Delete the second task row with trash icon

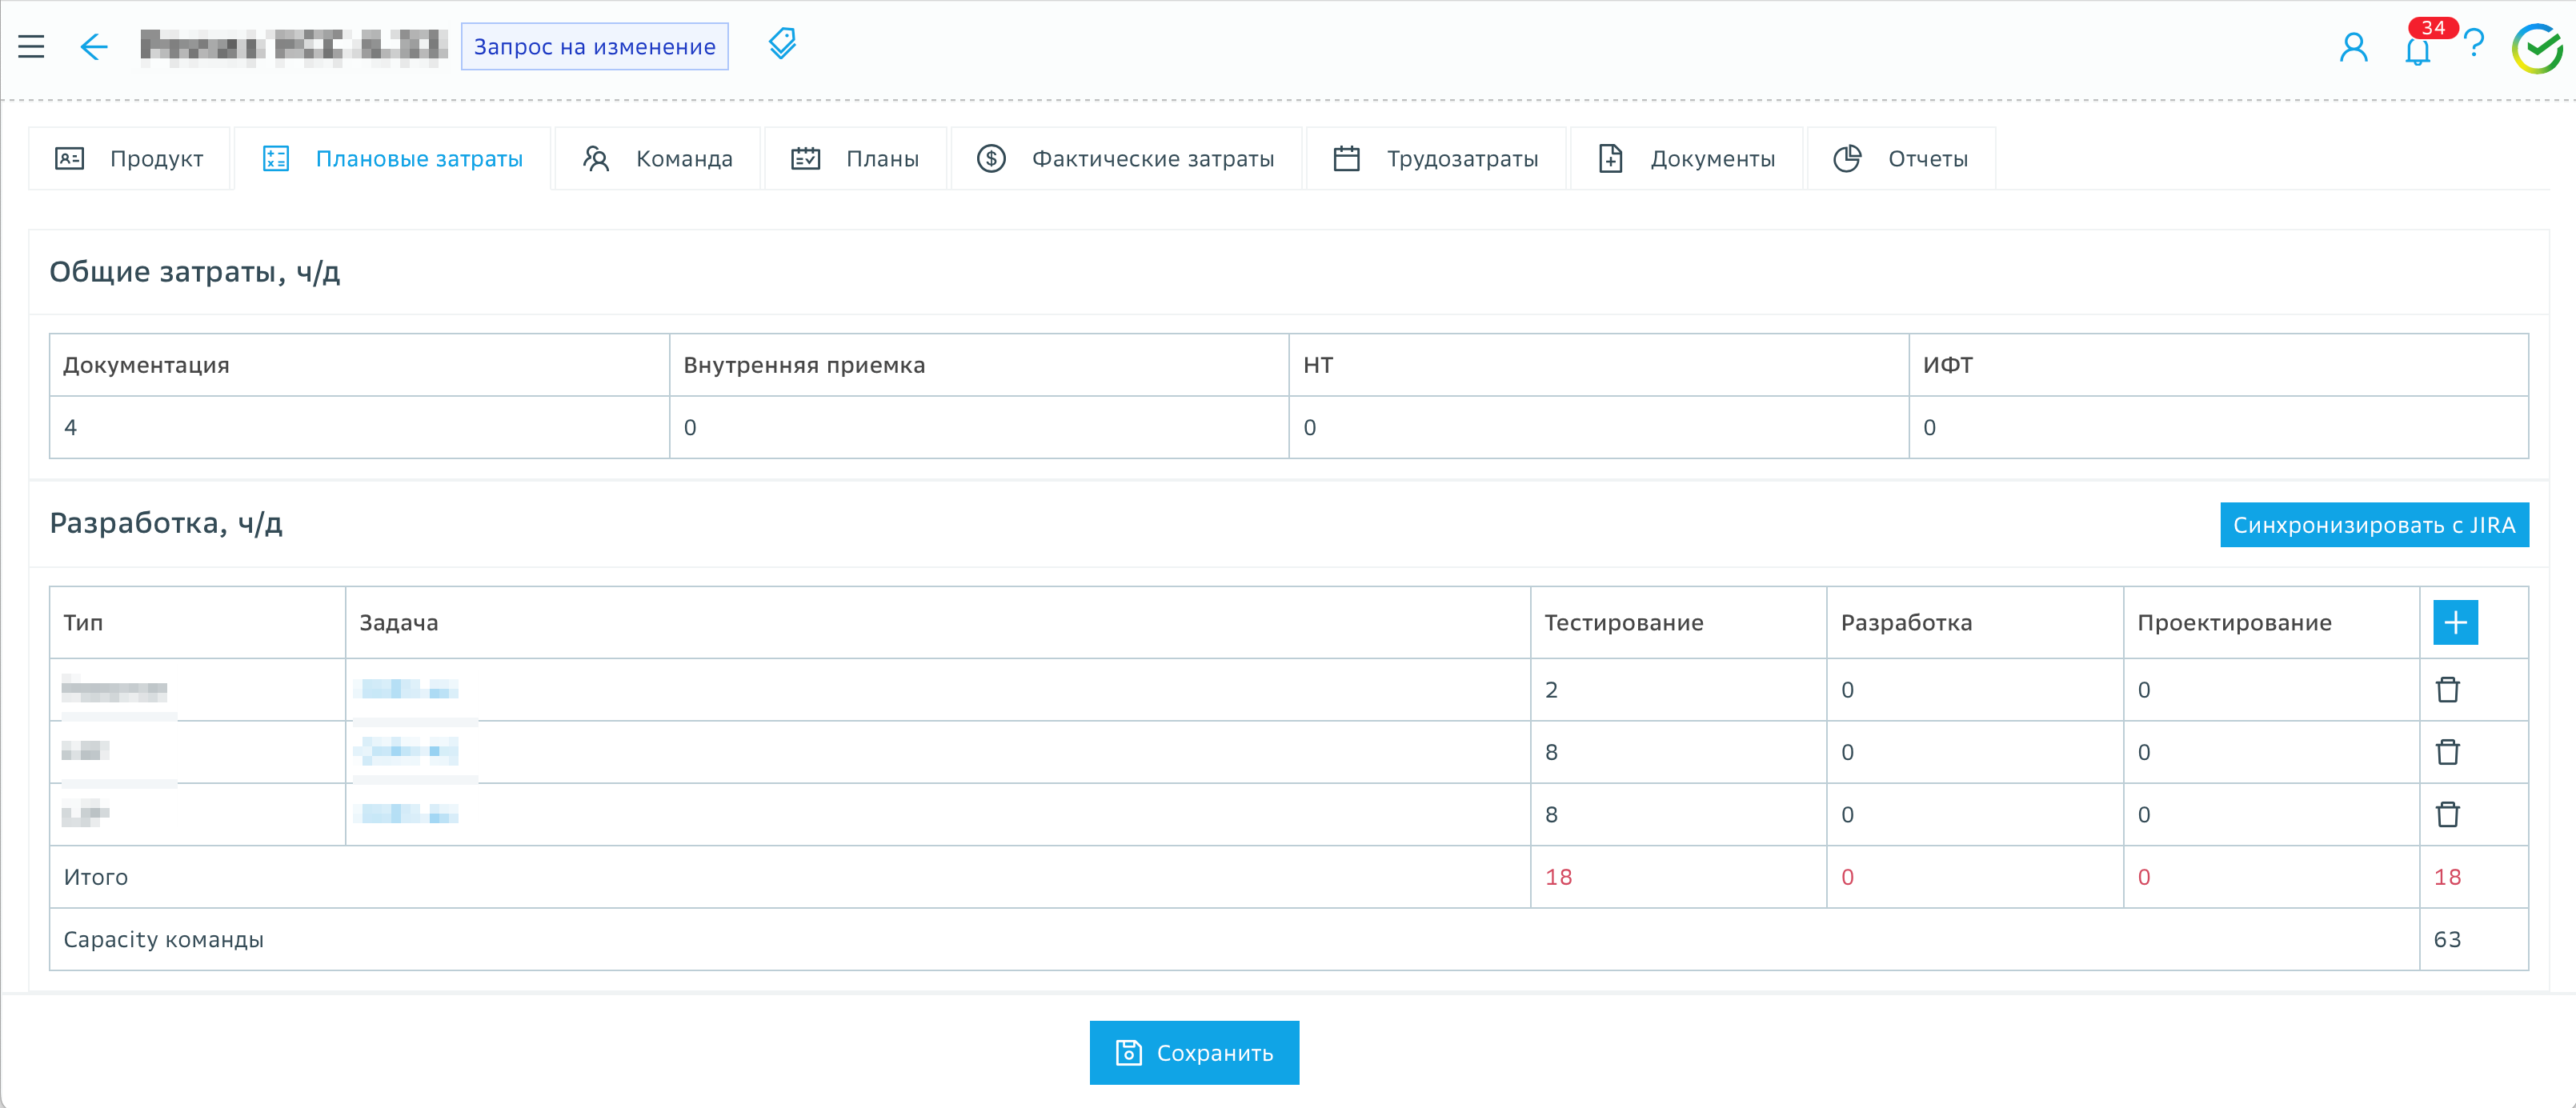pos(2447,752)
